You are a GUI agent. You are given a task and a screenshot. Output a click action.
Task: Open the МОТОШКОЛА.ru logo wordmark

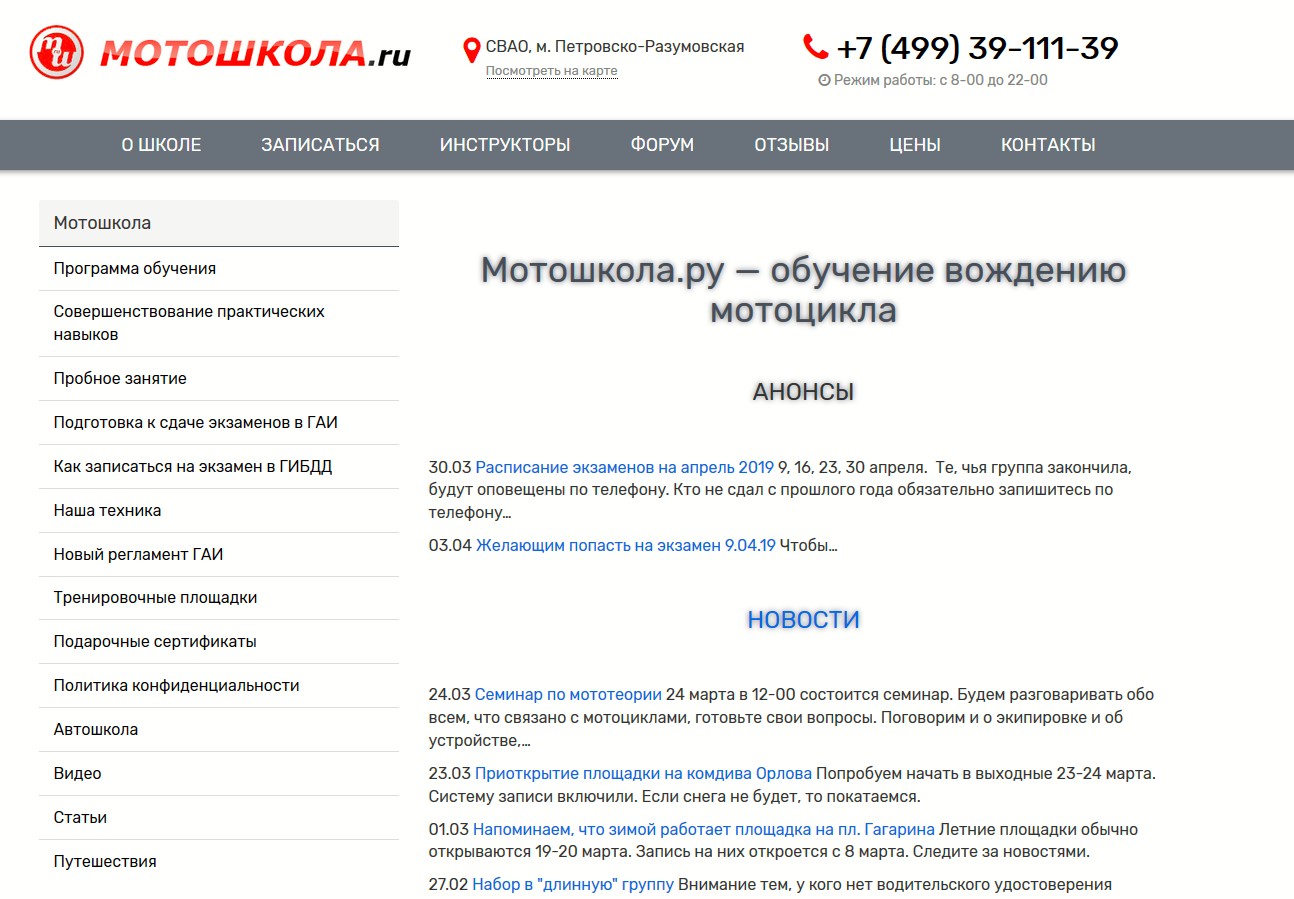pos(255,53)
